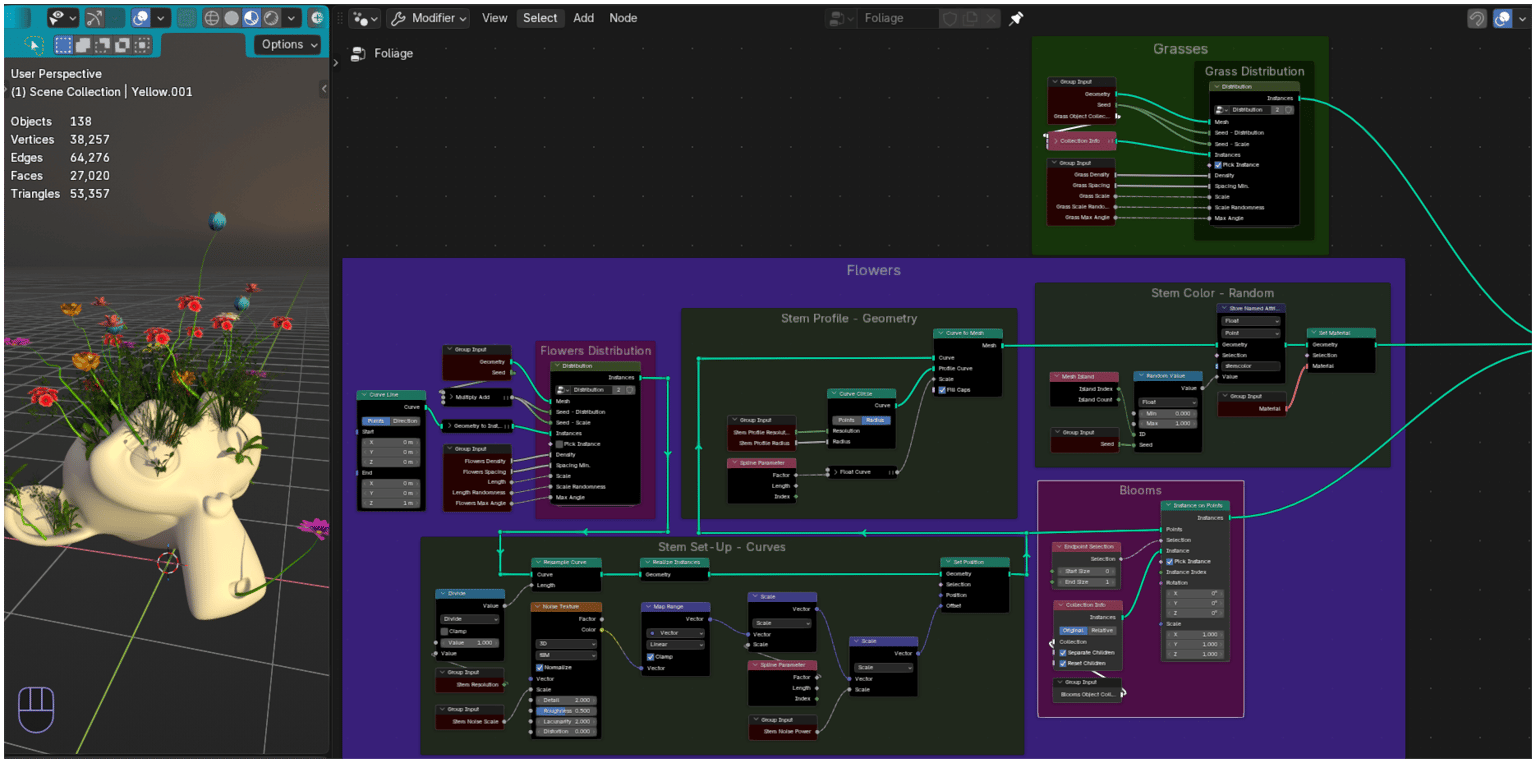Open the viewport shading options arrow
This screenshot has height=763, width=1536.
291,18
